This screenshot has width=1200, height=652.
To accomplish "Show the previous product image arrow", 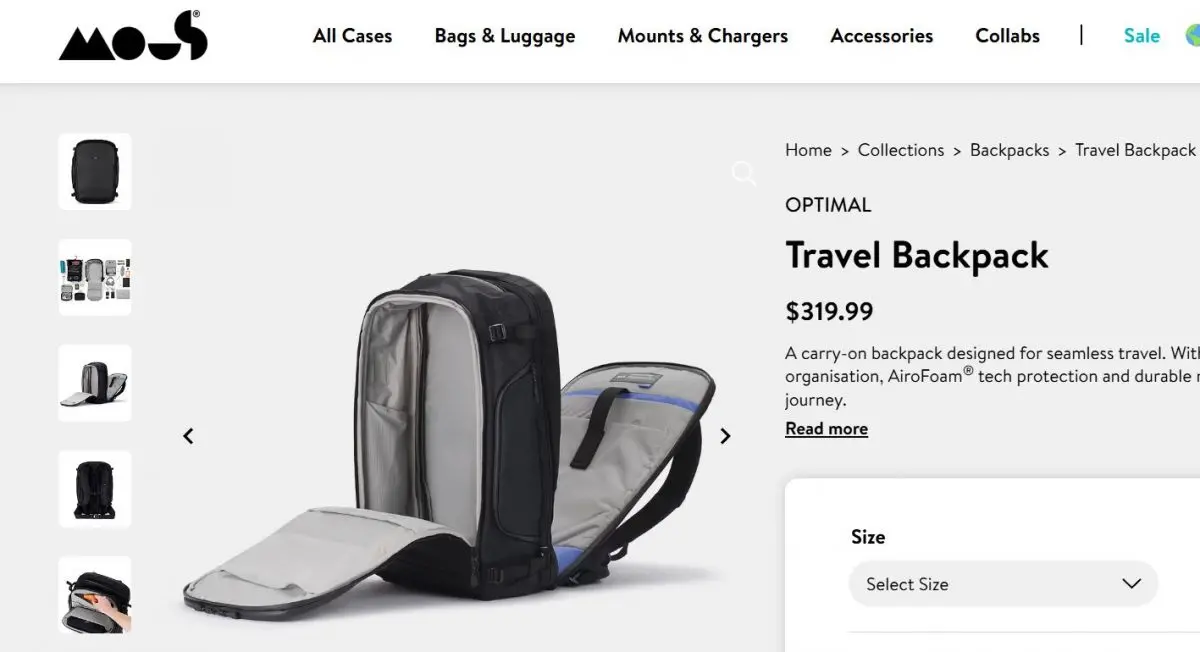I will pos(188,436).
